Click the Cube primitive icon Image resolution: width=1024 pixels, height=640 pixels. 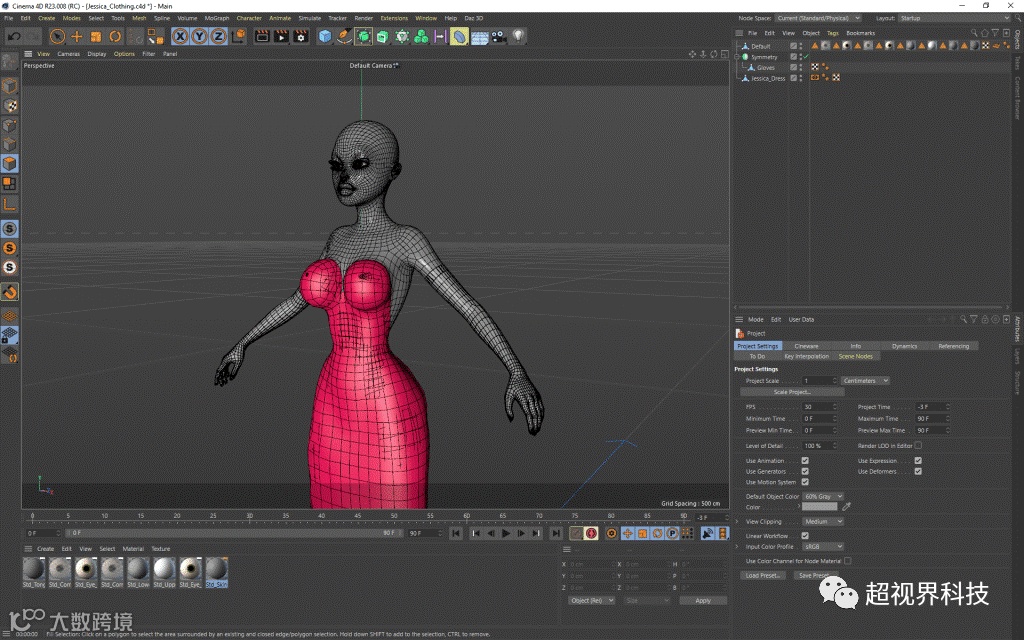pyautogui.click(x=325, y=36)
